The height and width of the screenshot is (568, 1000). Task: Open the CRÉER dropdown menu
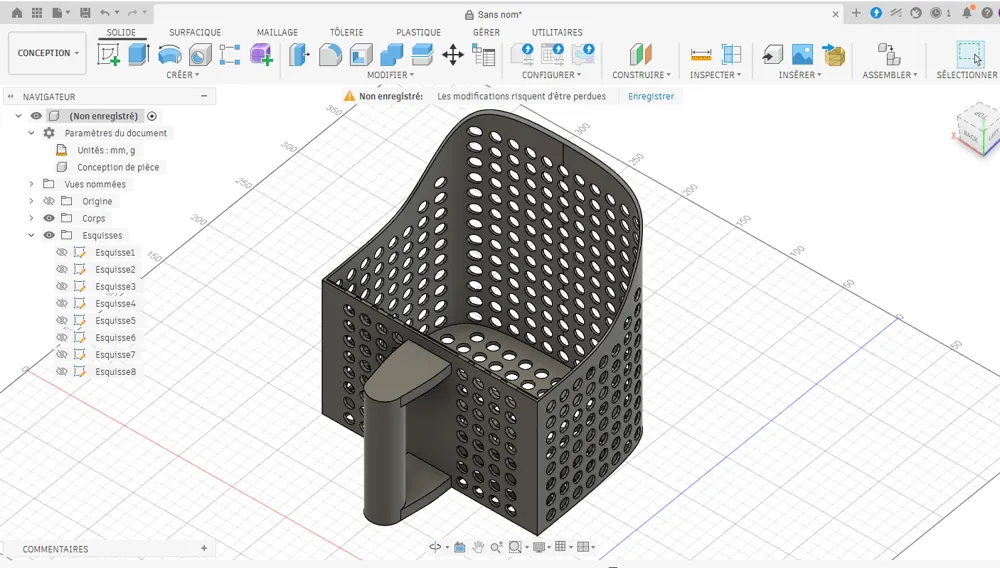click(182, 75)
